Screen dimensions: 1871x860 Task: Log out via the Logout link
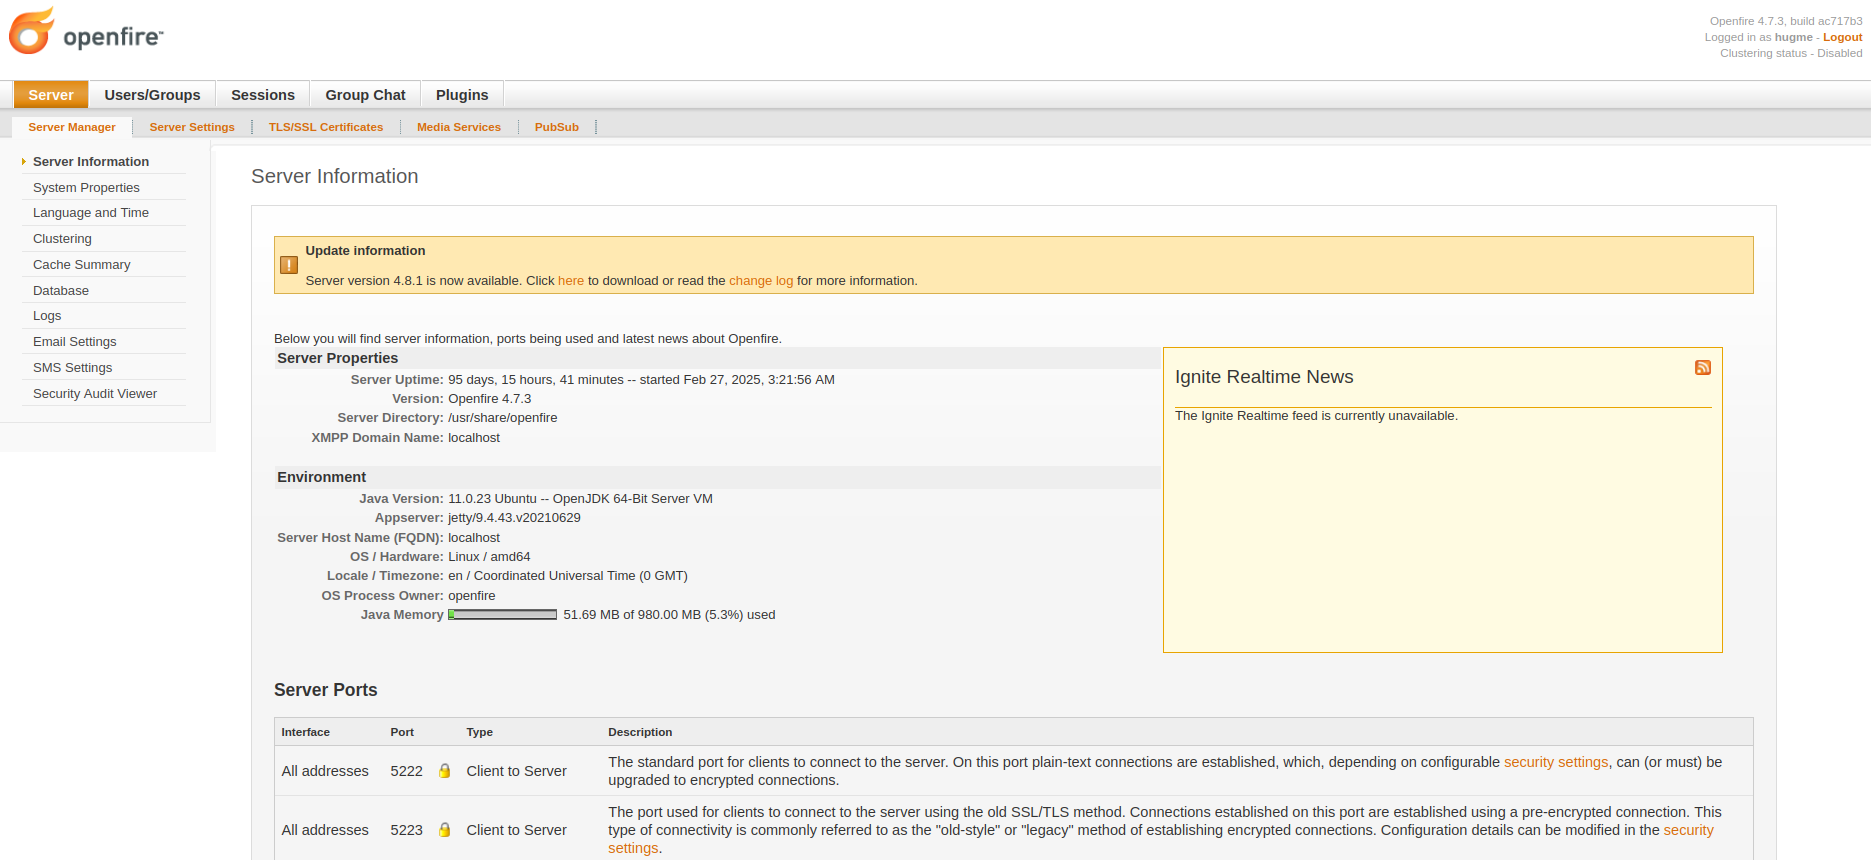coord(1842,37)
